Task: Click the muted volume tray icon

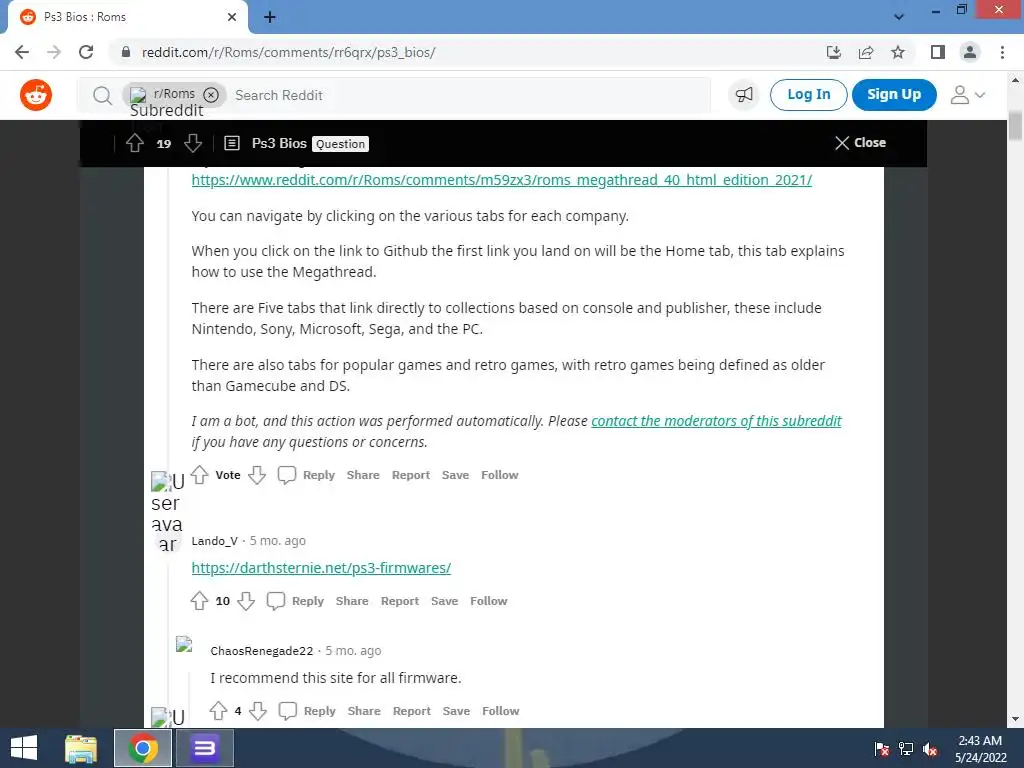Action: pyautogui.click(x=929, y=750)
